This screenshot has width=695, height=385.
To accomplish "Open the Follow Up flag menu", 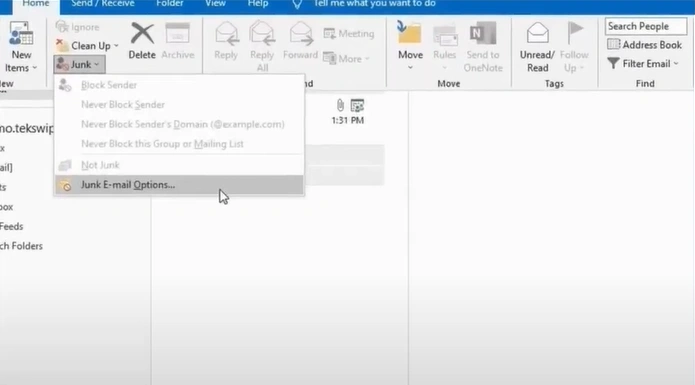I will [574, 47].
